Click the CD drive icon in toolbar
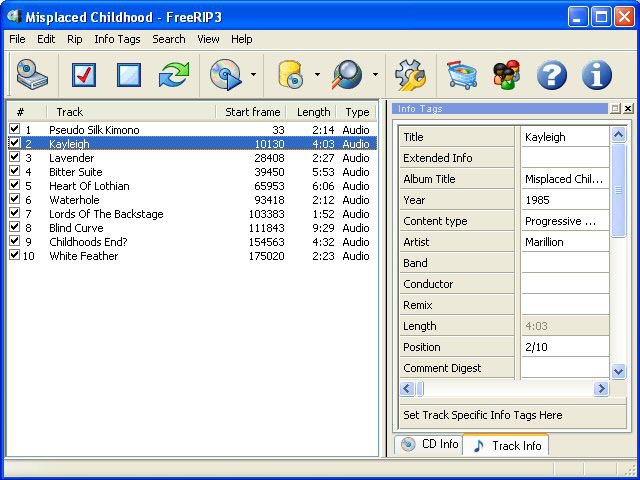Viewport: 640px width, 480px height. tap(31, 75)
